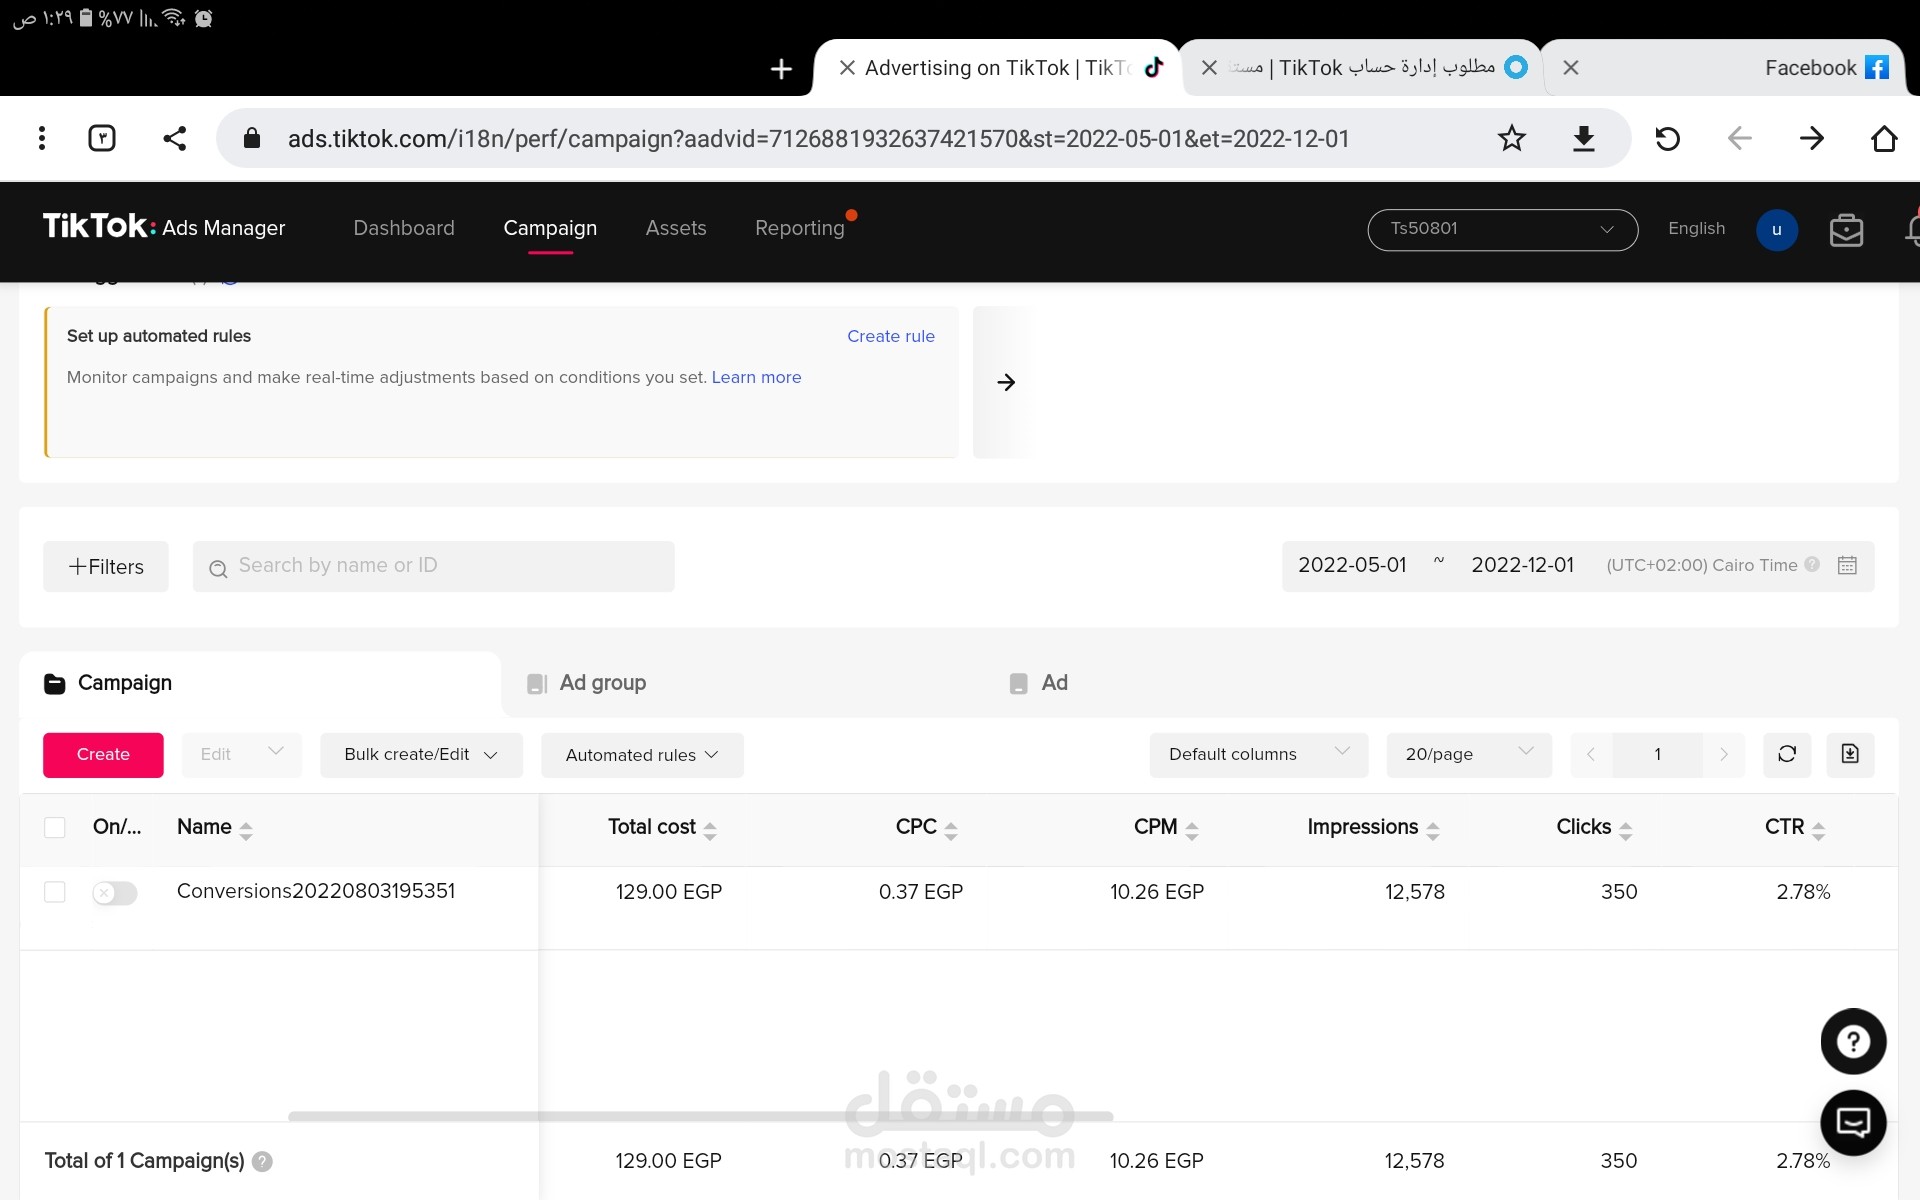Screen dimensions: 1920x1200
Task: Expand the Automated rules dropdown
Action: point(641,755)
